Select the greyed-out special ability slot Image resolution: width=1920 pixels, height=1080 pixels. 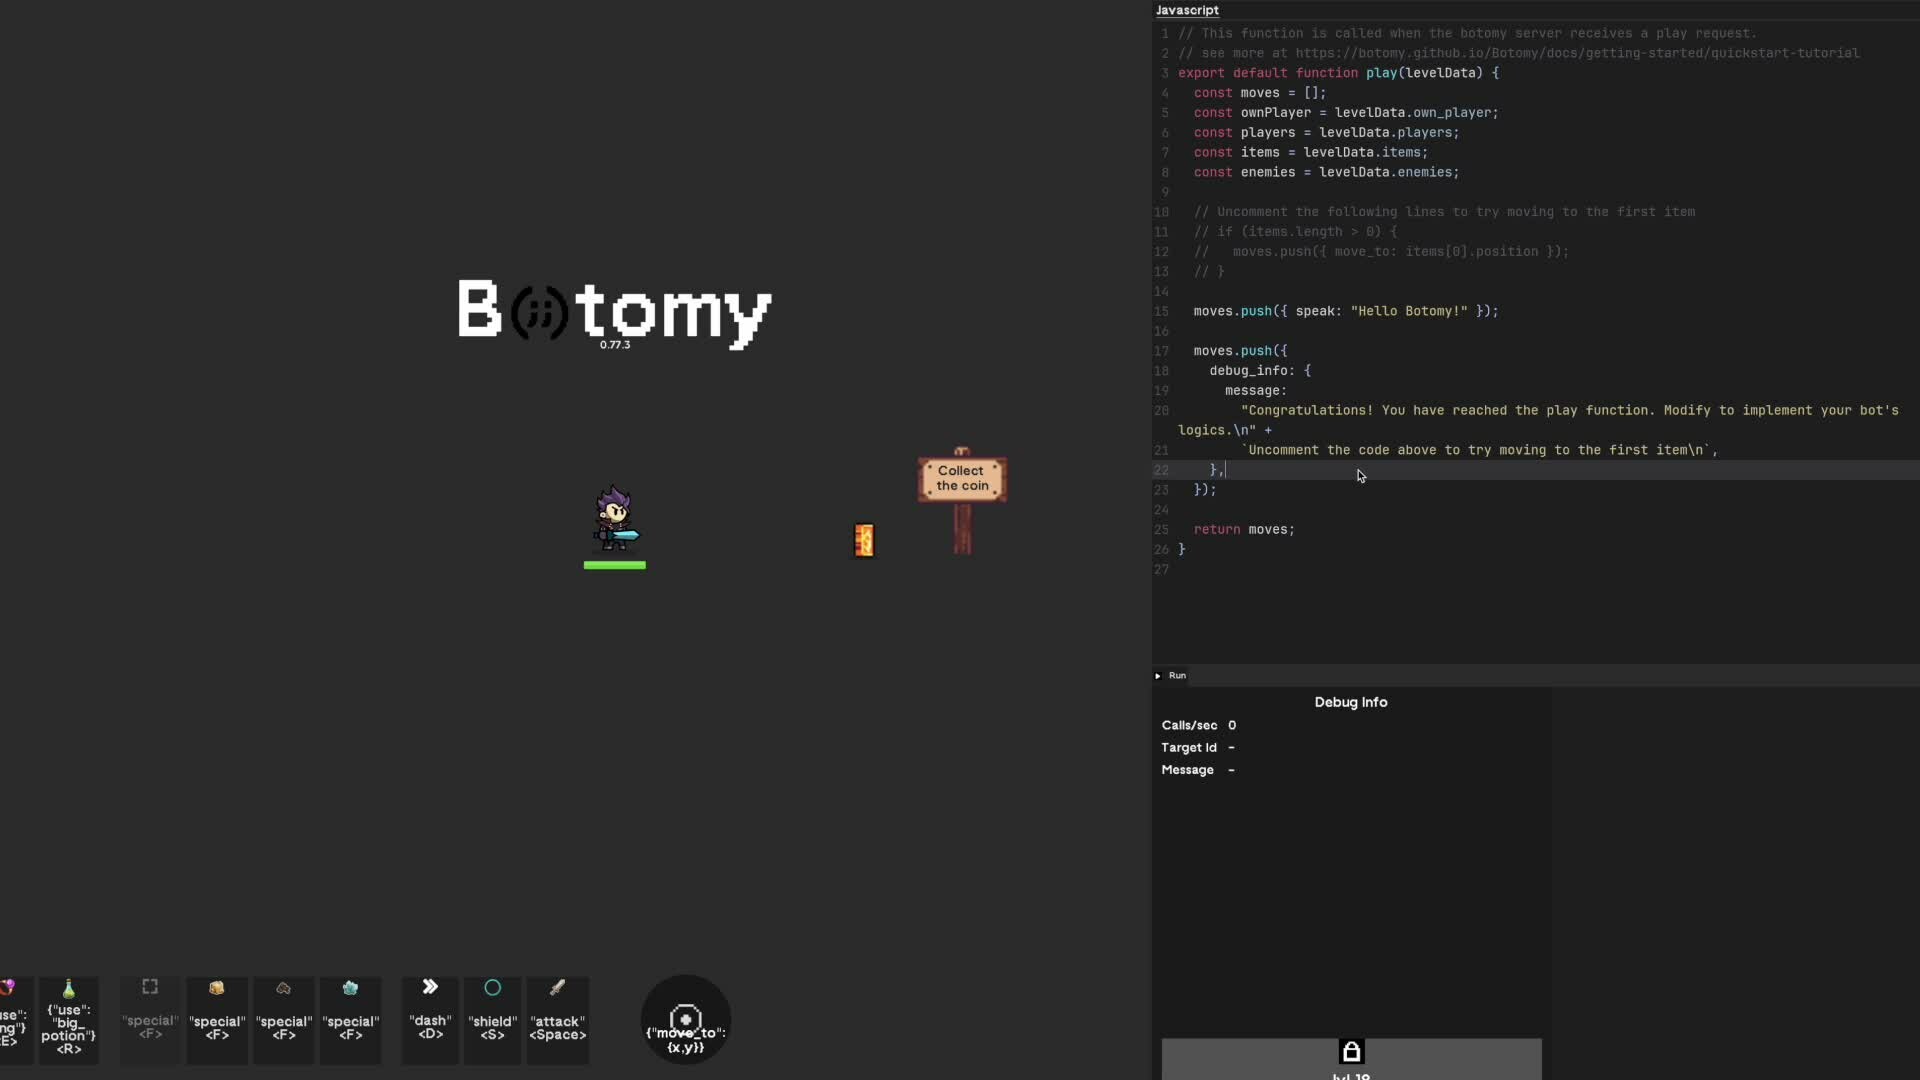click(150, 1018)
